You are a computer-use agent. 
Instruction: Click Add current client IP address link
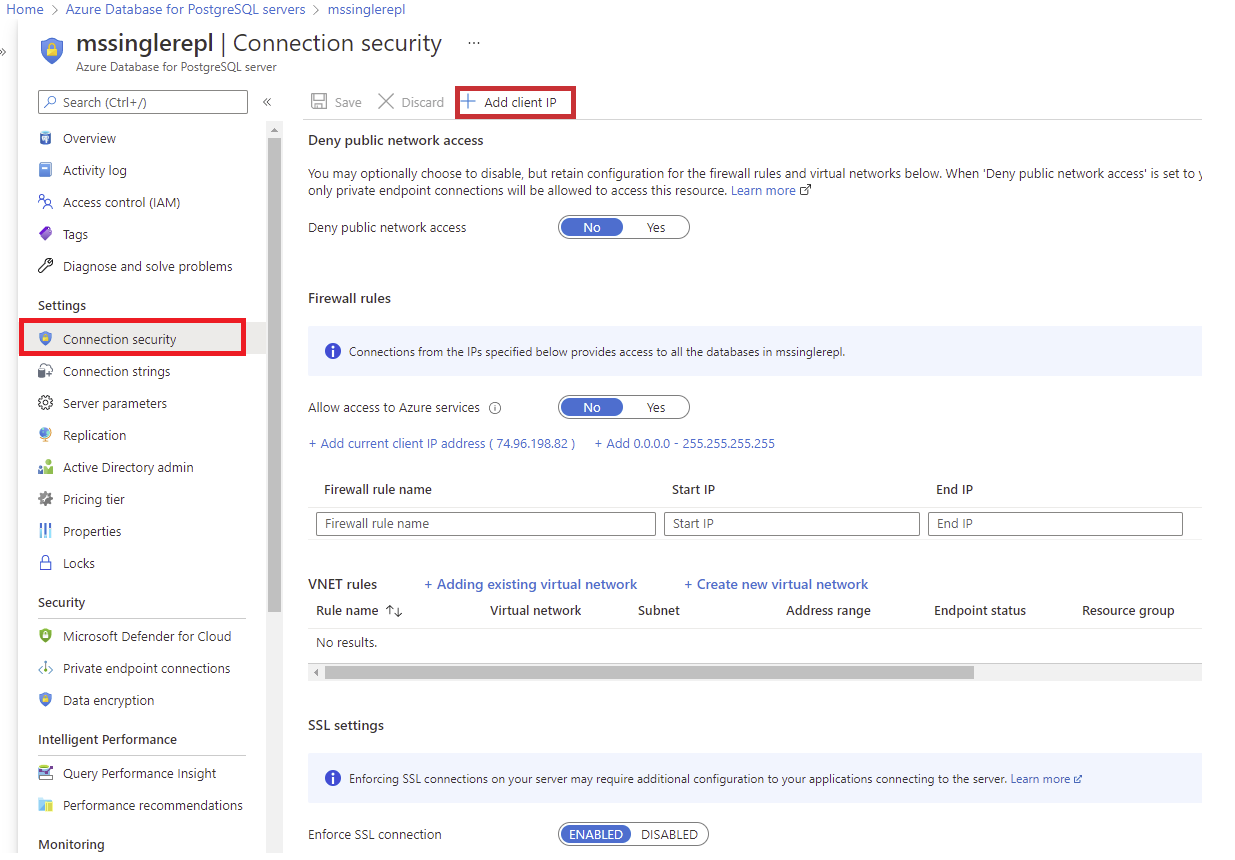442,443
